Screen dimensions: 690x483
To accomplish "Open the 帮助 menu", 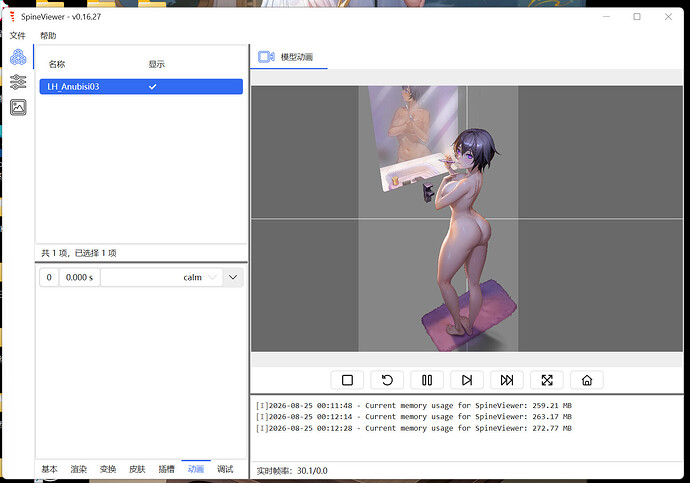I will pos(48,36).
